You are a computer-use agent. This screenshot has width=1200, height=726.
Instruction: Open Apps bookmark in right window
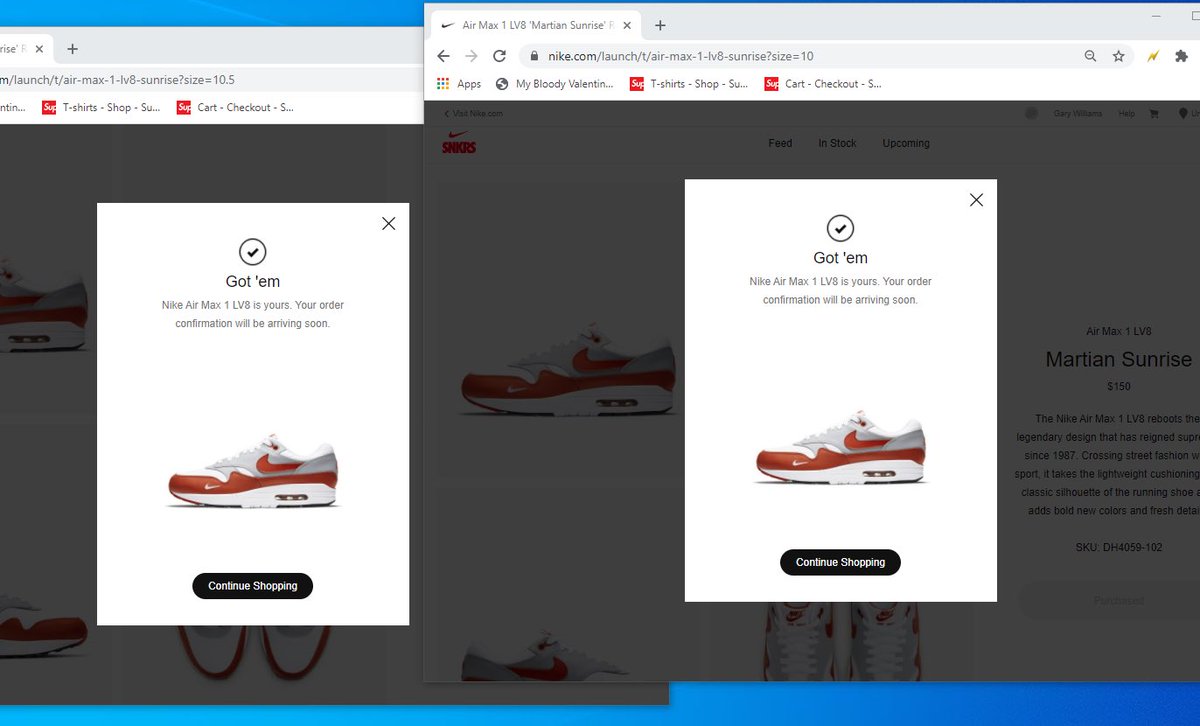pos(459,84)
